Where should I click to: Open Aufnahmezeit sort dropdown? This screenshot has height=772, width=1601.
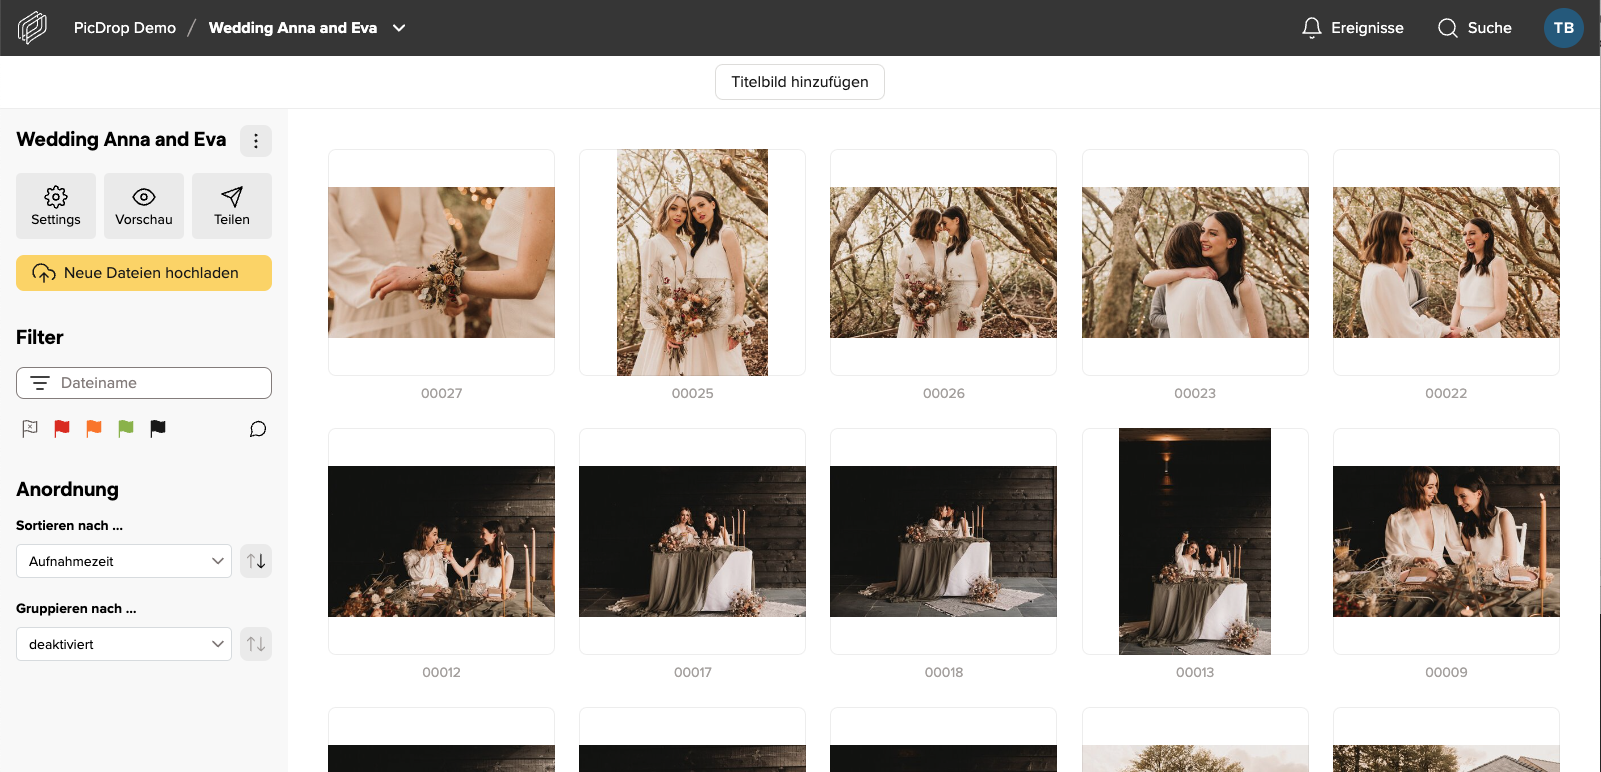point(124,561)
